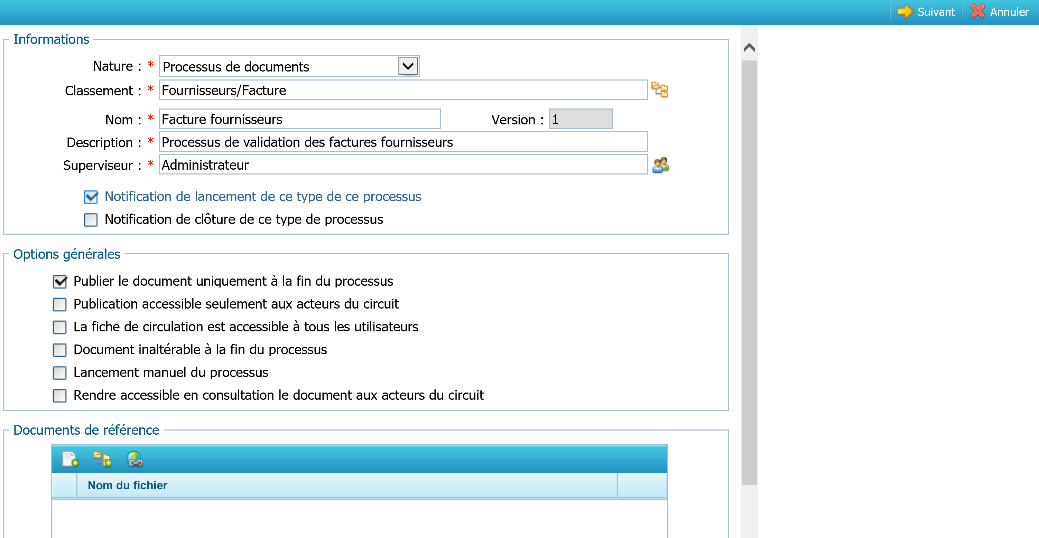
Task: Click the Description text field
Action: coord(403,142)
